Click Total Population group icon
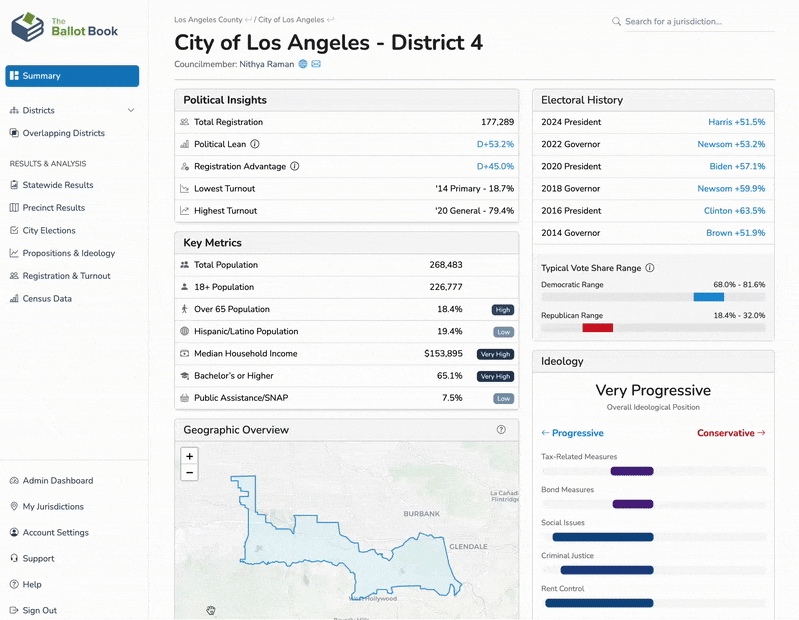Screen dimensions: 799x620 tap(184, 265)
